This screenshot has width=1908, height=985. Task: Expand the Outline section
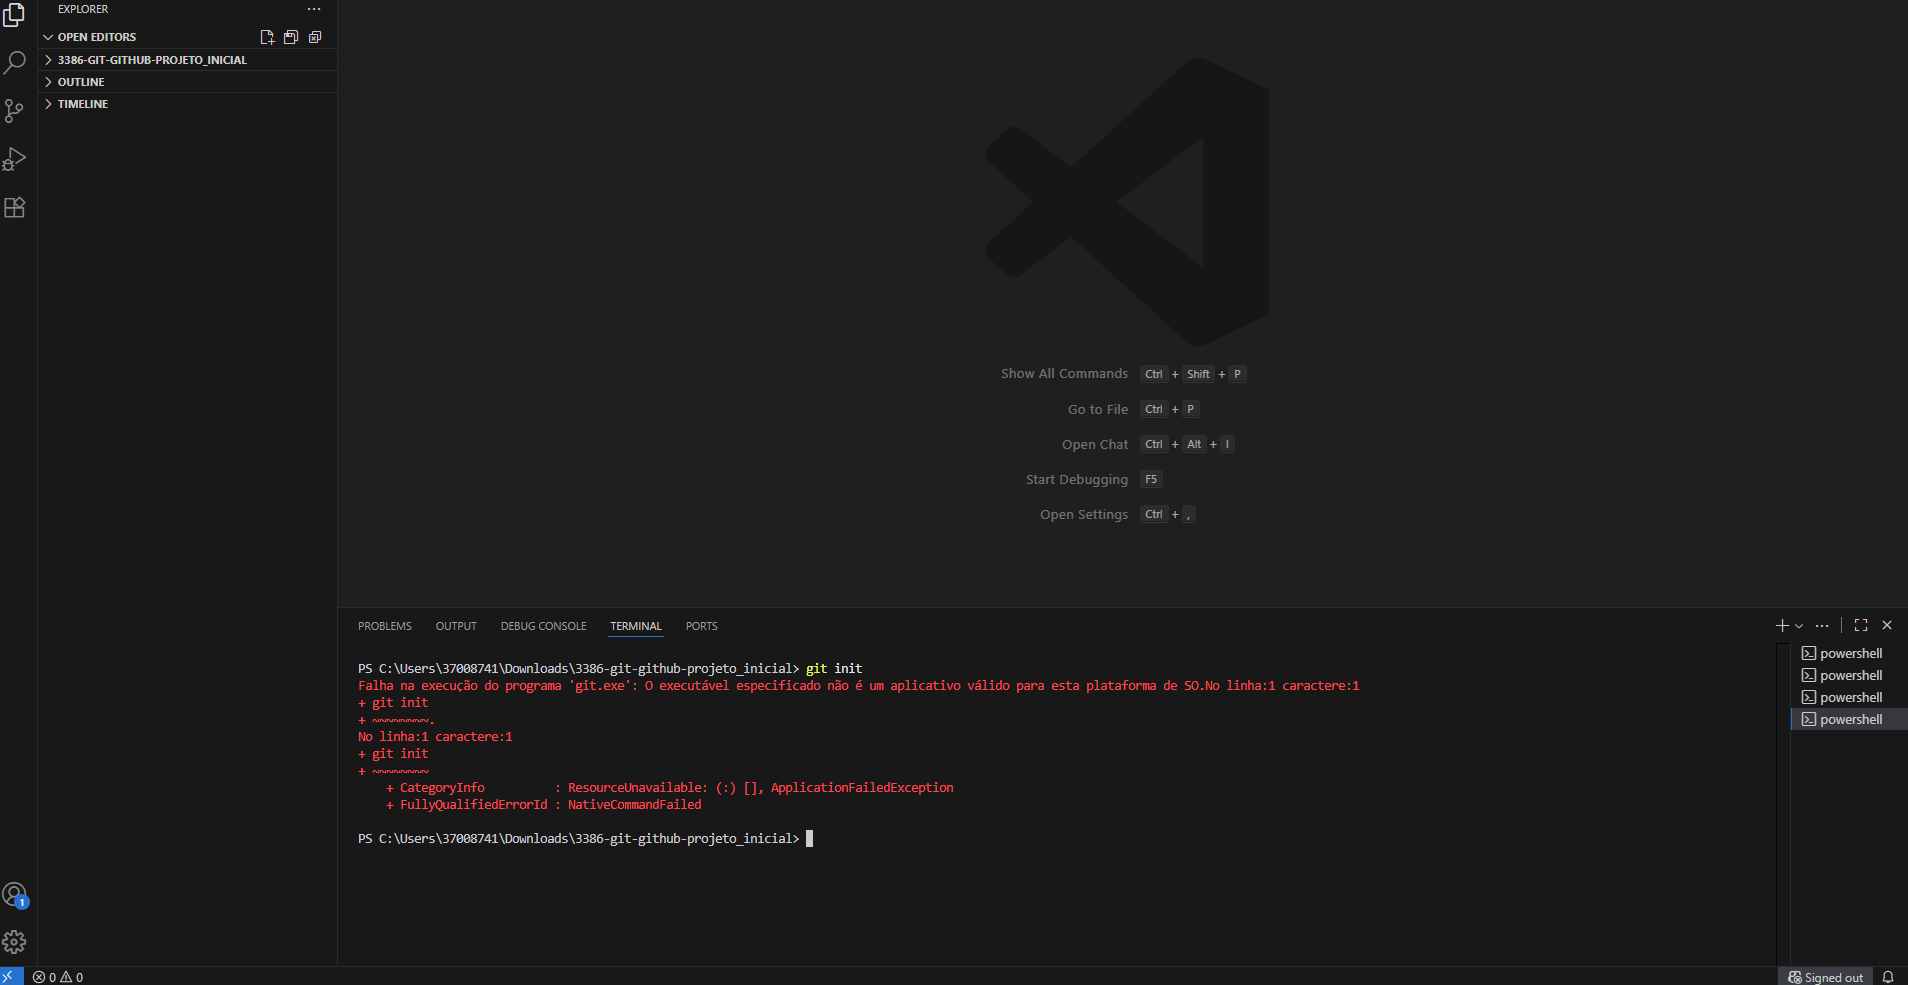[x=81, y=82]
